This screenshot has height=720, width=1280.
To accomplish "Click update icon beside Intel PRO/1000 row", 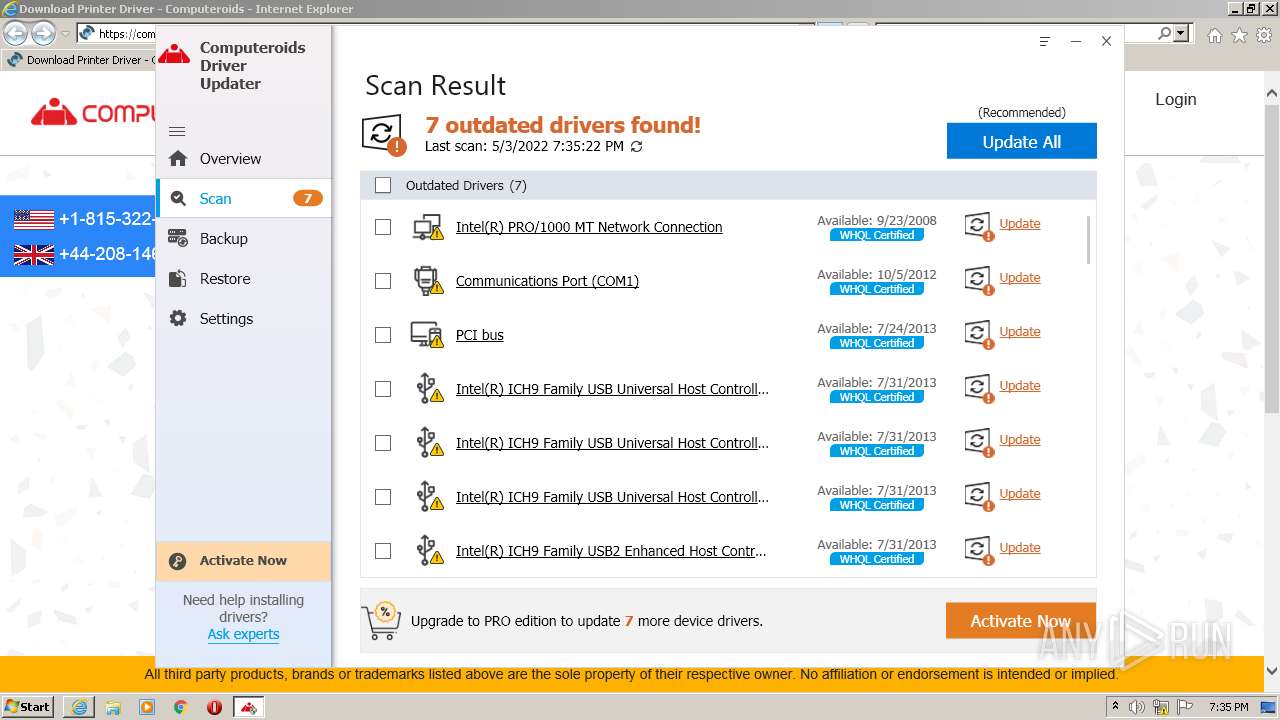I will pos(979,226).
